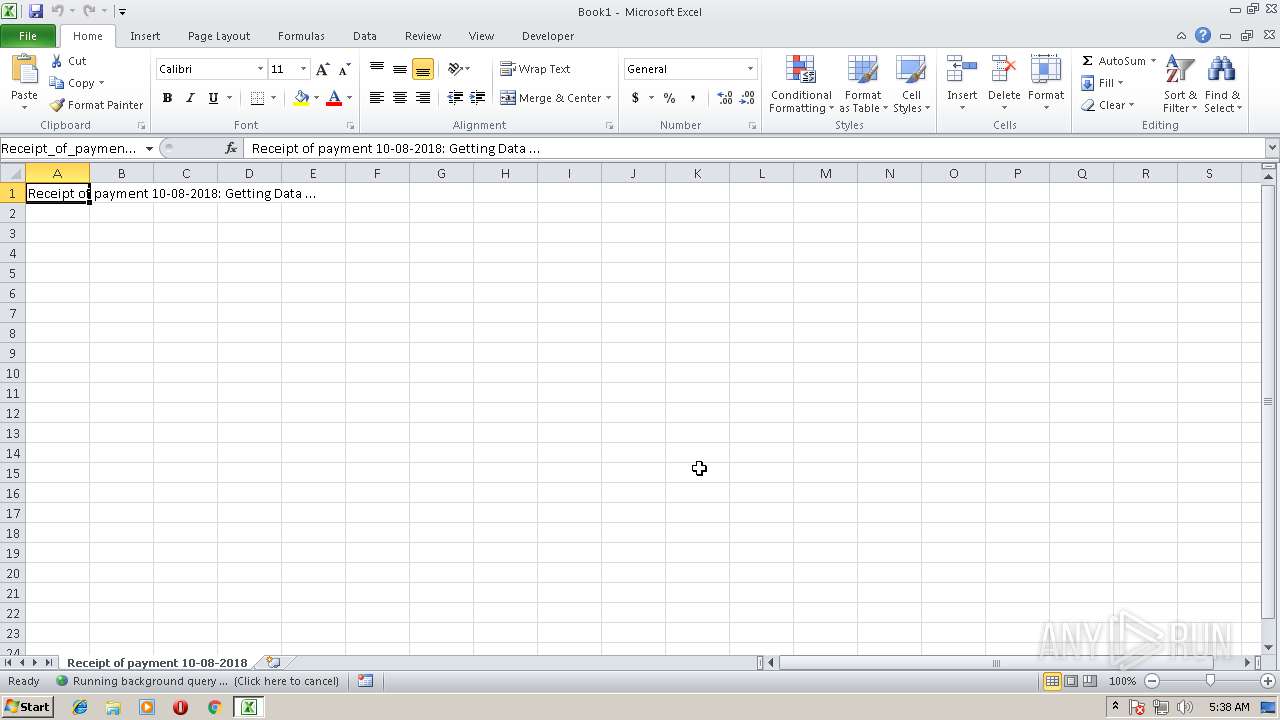
Task: Apply red font color
Action: click(334, 98)
